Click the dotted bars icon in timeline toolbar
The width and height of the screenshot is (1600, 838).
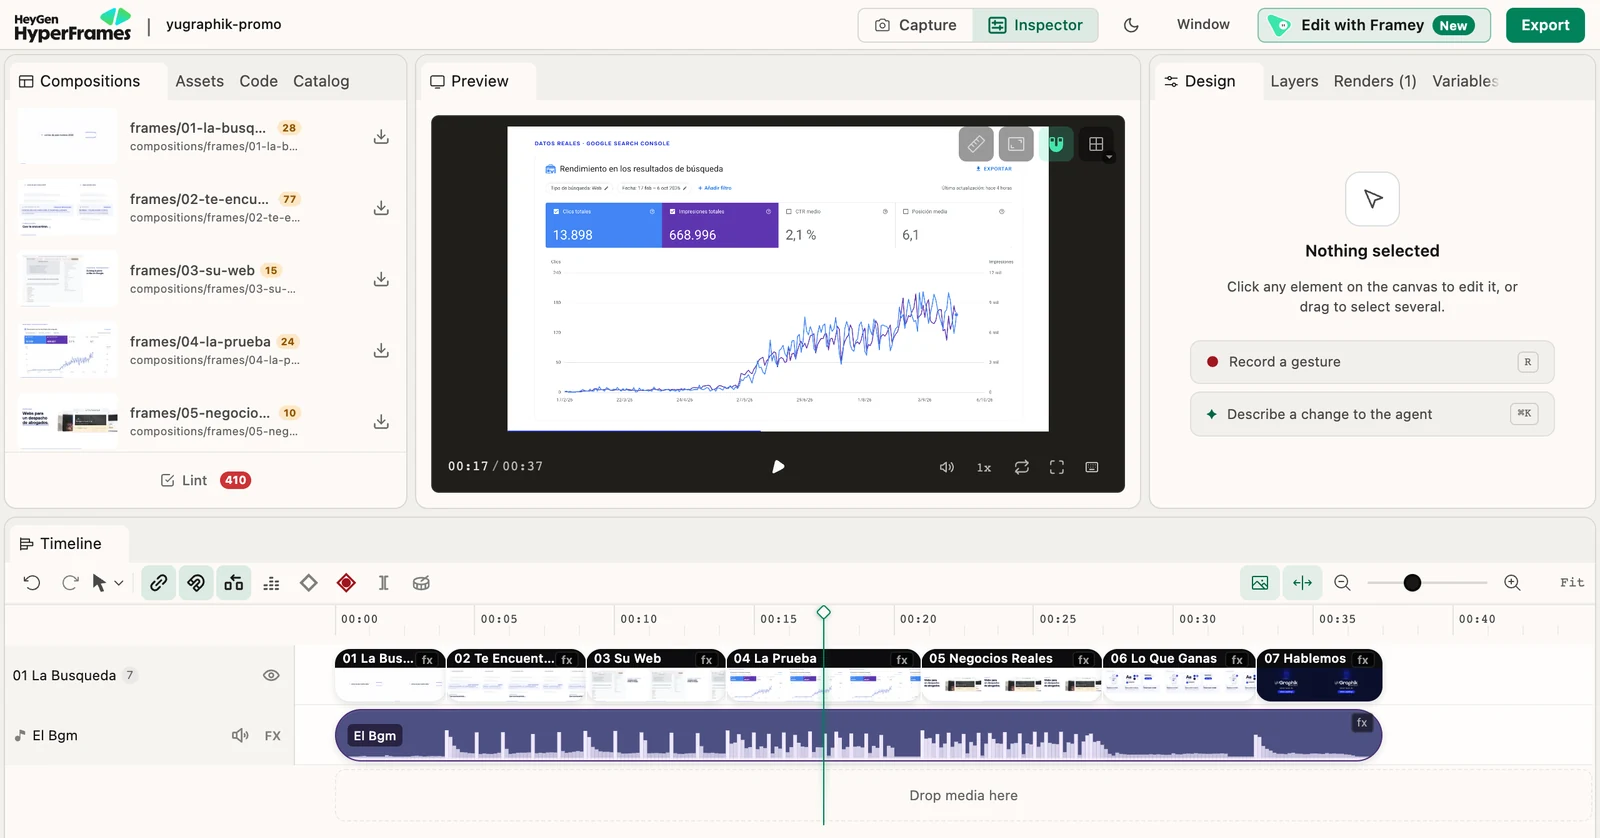(271, 583)
